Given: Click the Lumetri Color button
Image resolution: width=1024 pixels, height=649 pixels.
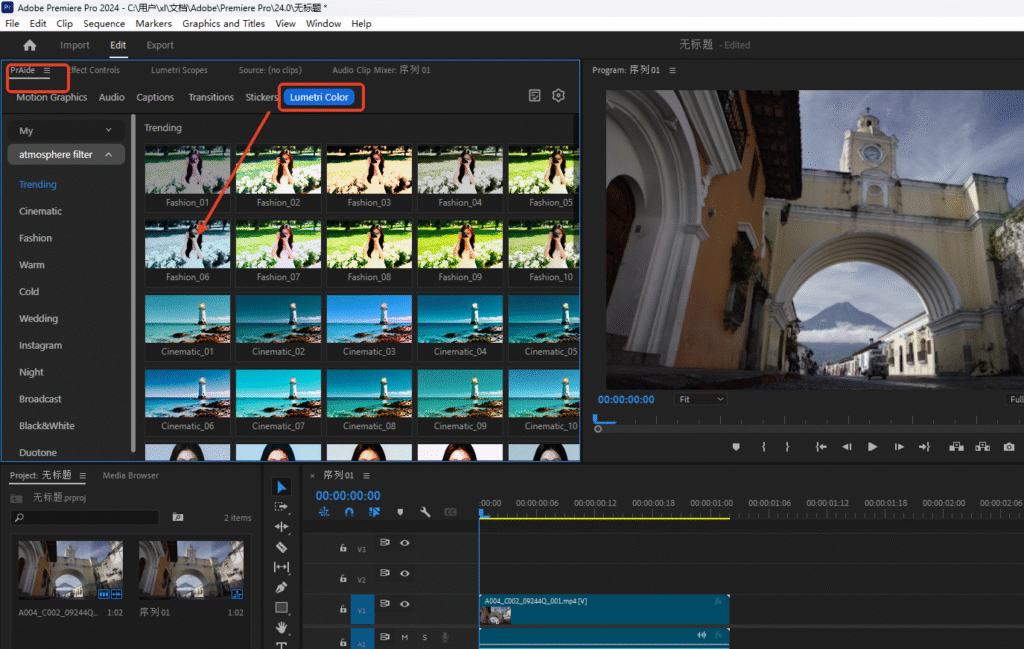Looking at the screenshot, I should 320,97.
